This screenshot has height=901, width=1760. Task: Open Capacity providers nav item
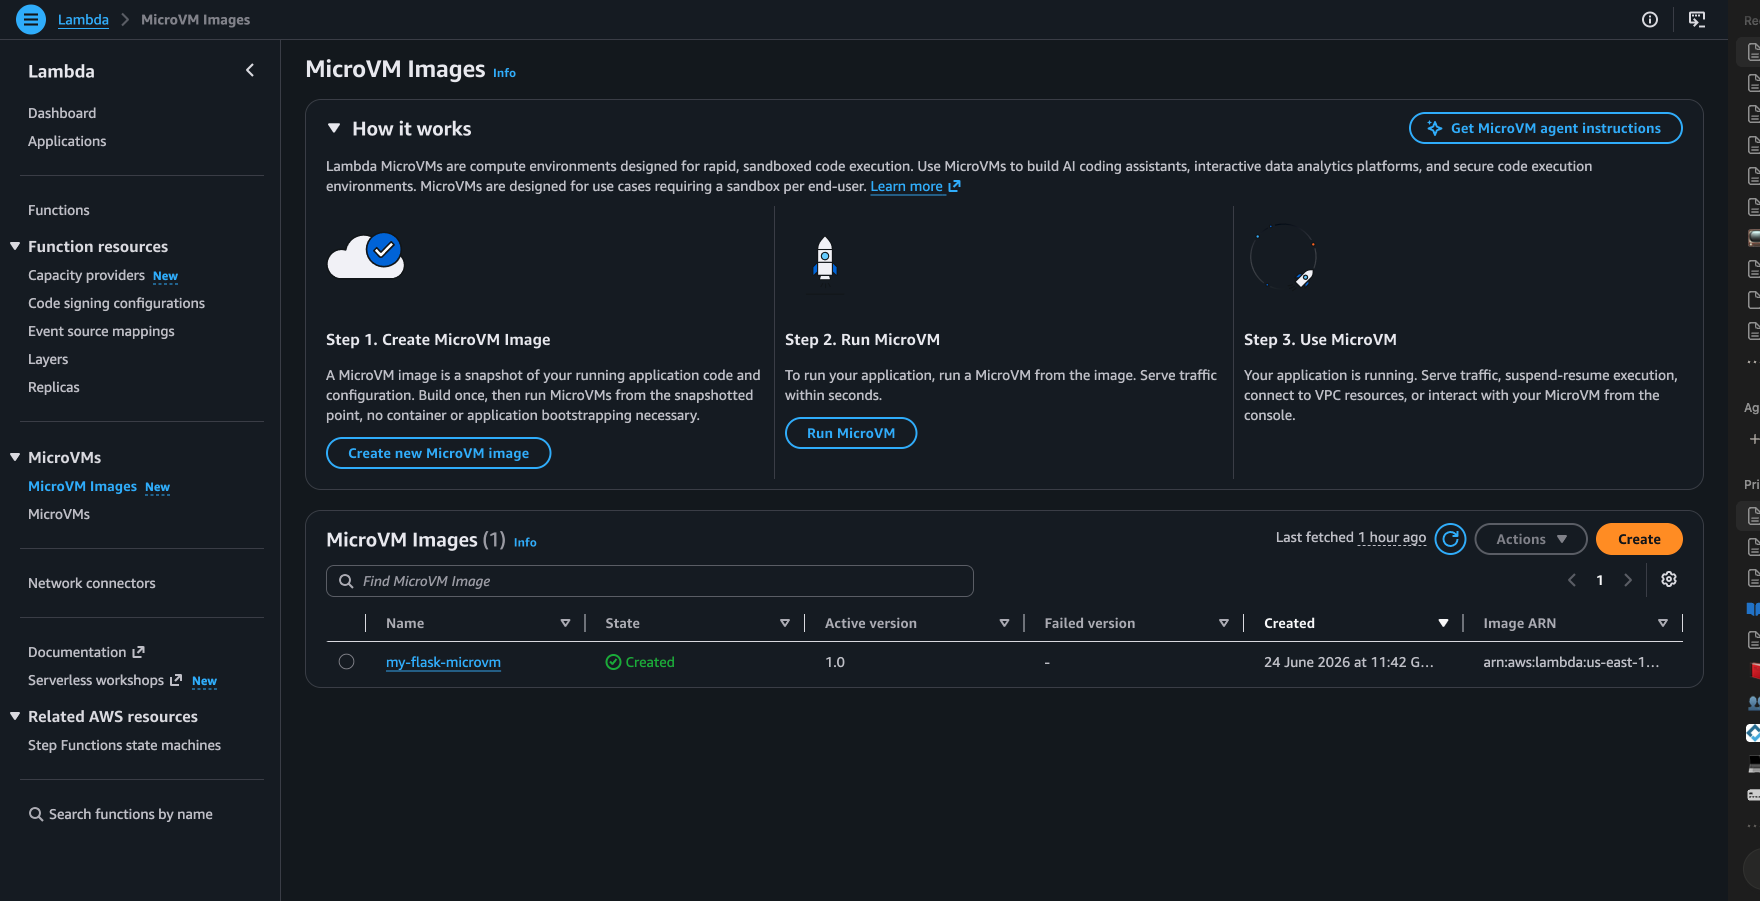(x=86, y=275)
